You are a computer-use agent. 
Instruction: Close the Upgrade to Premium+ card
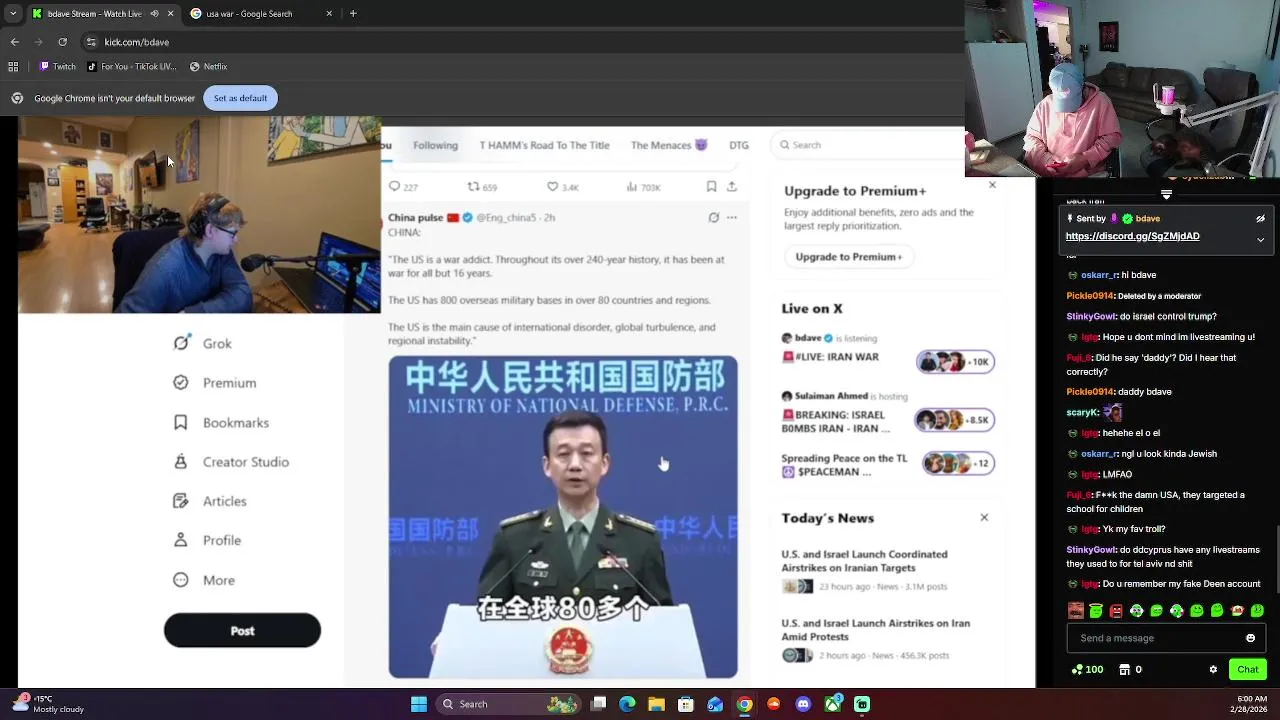pos(992,185)
